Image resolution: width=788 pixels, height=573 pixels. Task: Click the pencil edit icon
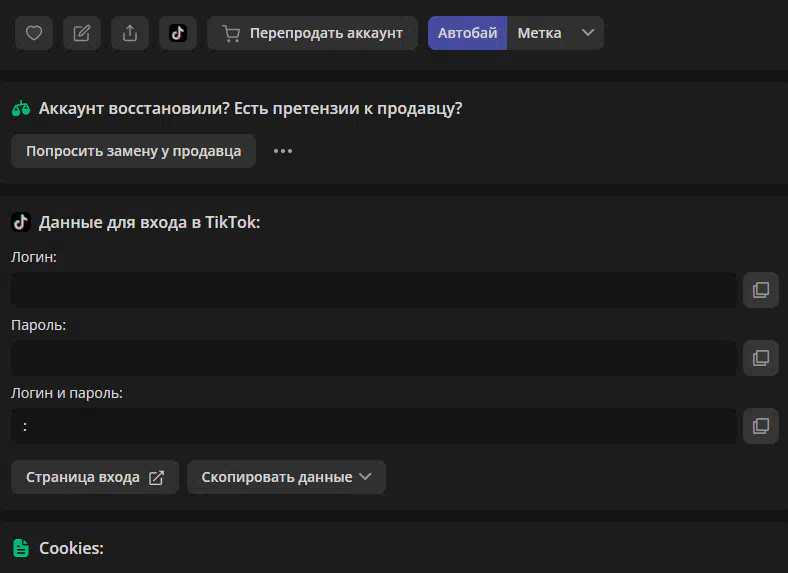click(82, 33)
